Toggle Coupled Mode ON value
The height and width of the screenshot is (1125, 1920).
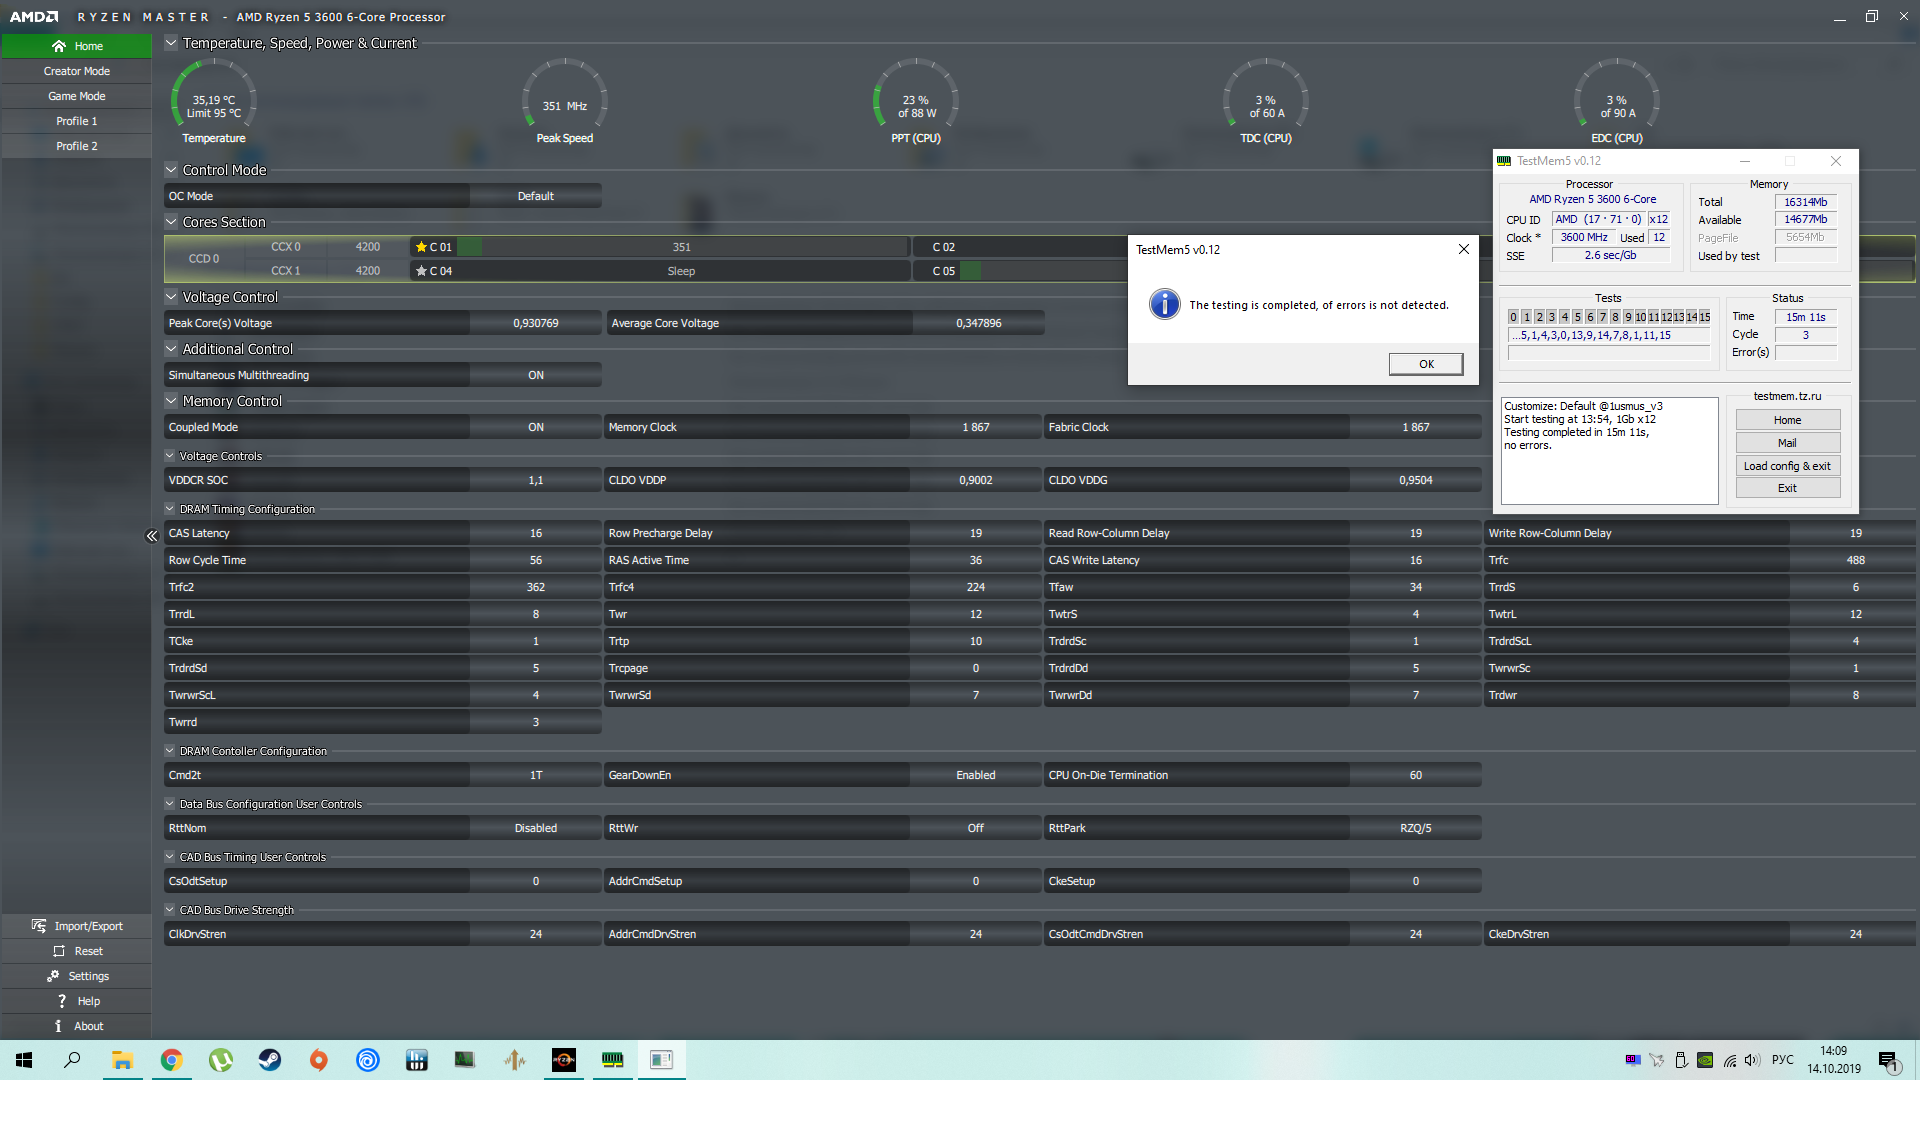pyautogui.click(x=535, y=427)
